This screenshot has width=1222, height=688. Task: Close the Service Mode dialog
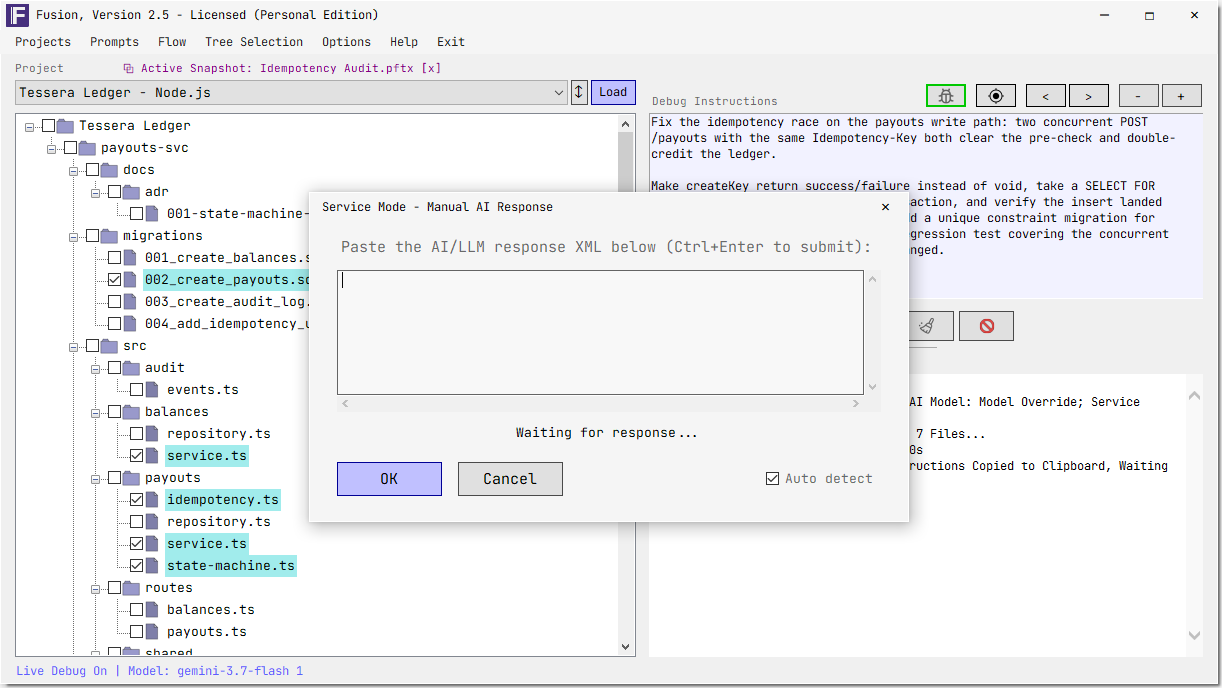tap(885, 207)
